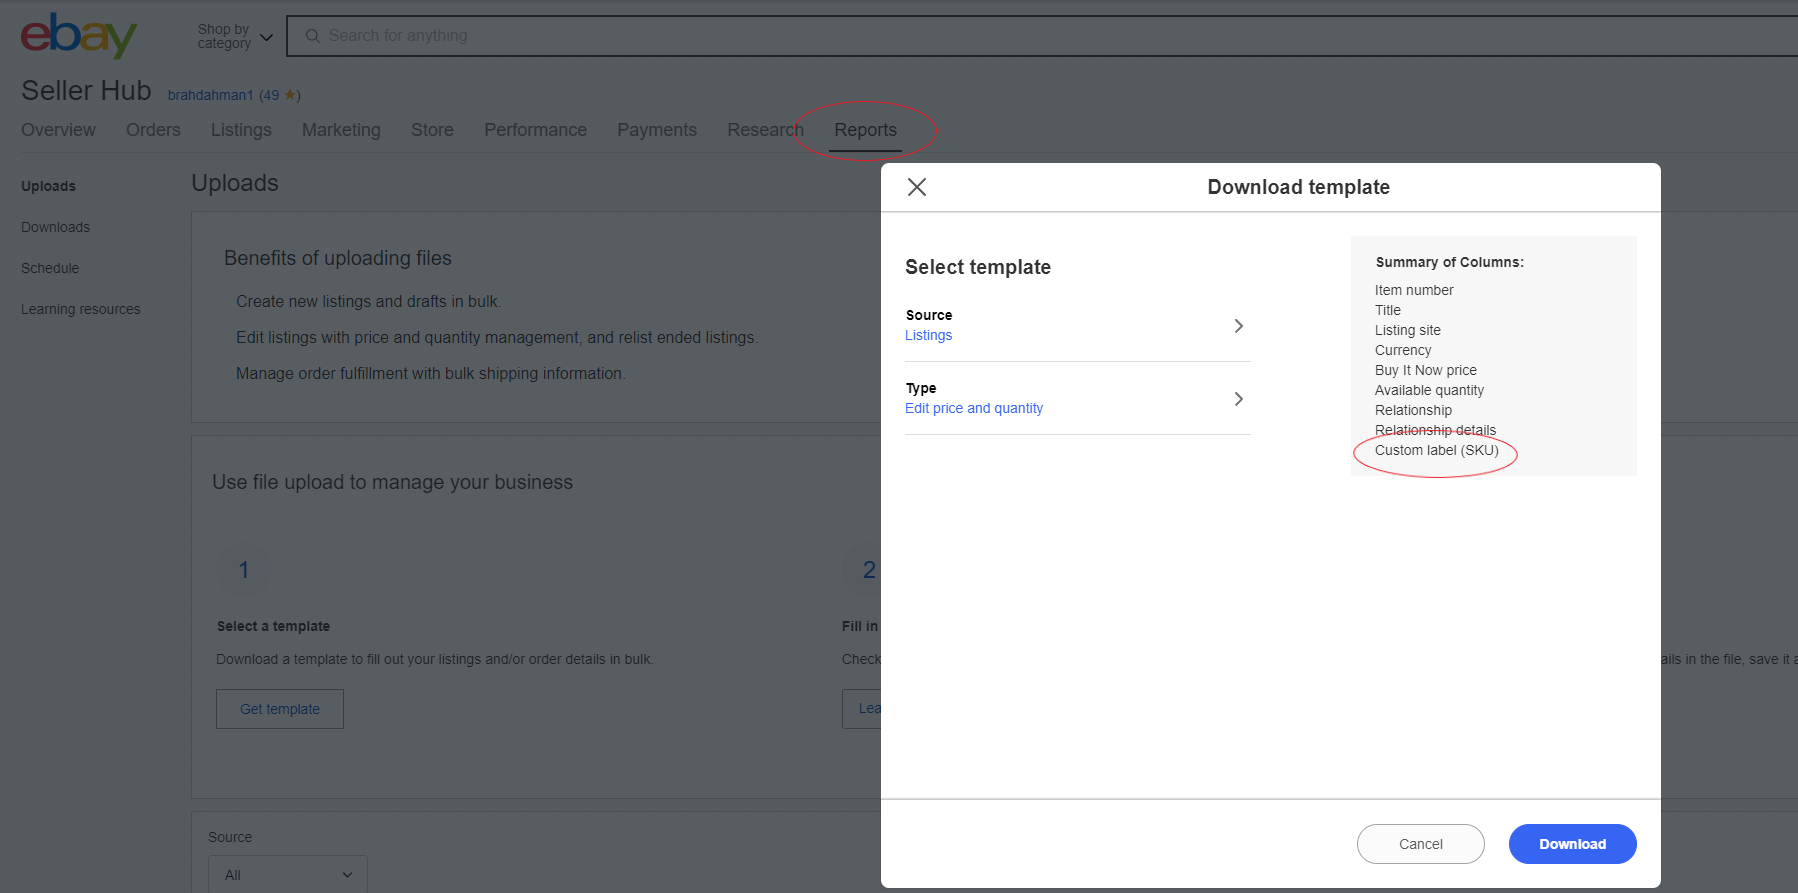Open the Shop by category dropdown
1798x893 pixels.
tap(235, 37)
